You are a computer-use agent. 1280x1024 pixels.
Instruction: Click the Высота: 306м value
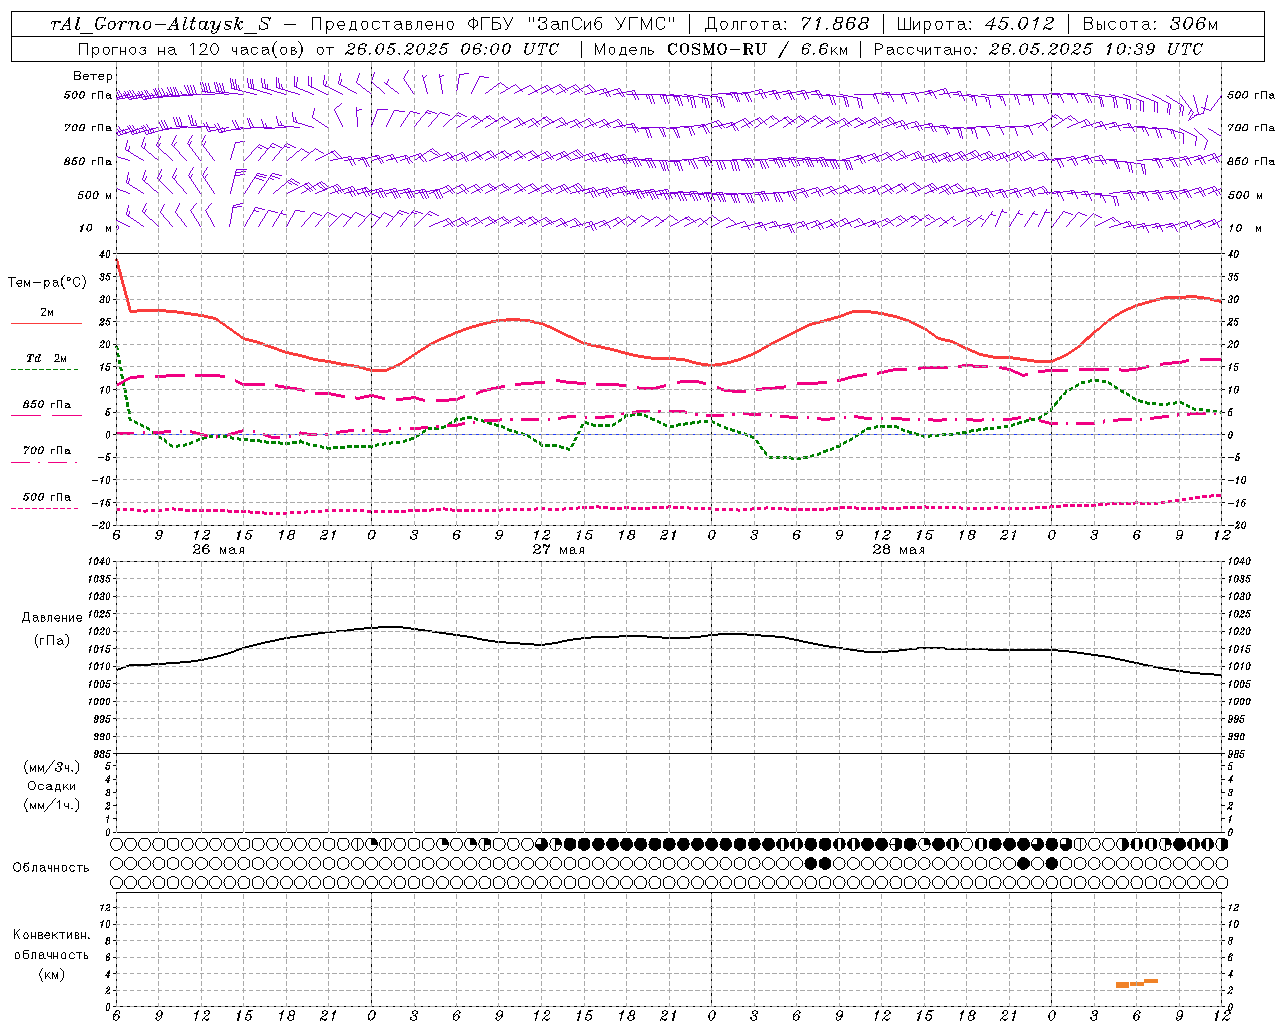click(1150, 24)
